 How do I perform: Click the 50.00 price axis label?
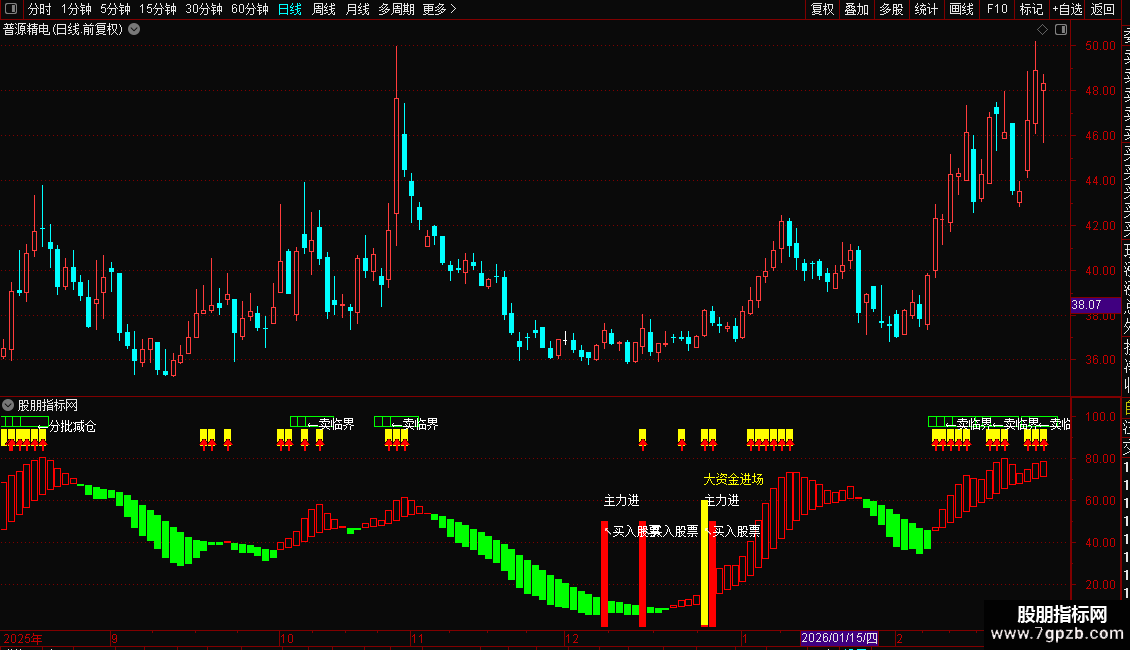1100,45
